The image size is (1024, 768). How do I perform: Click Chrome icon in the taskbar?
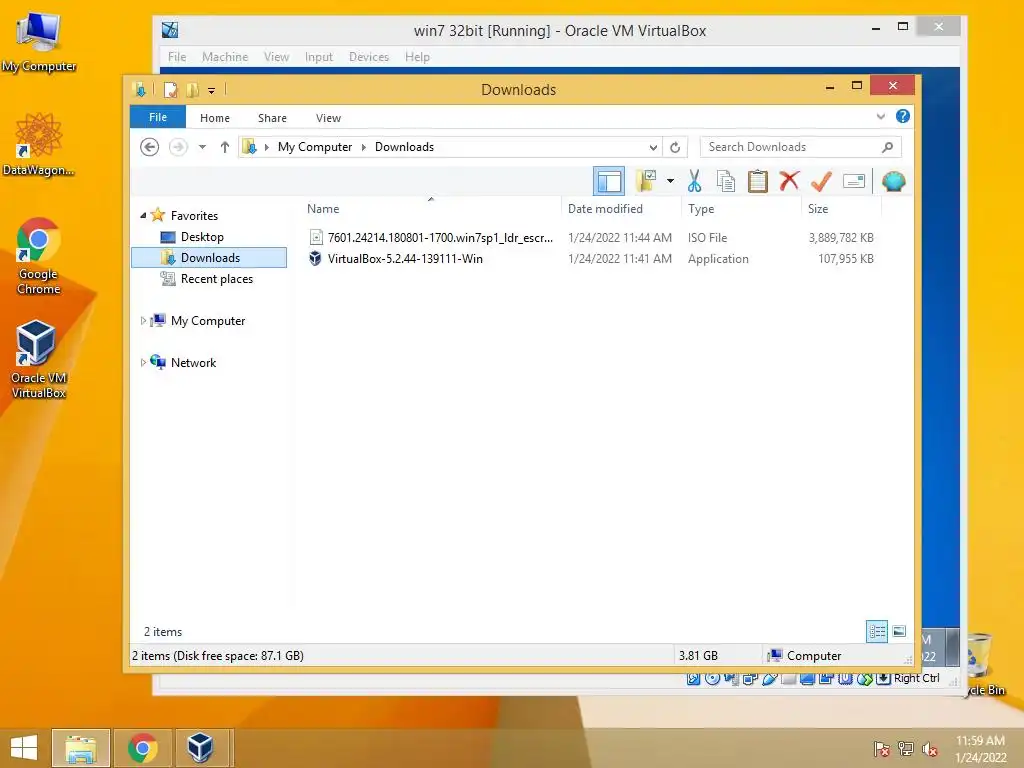[x=142, y=748]
